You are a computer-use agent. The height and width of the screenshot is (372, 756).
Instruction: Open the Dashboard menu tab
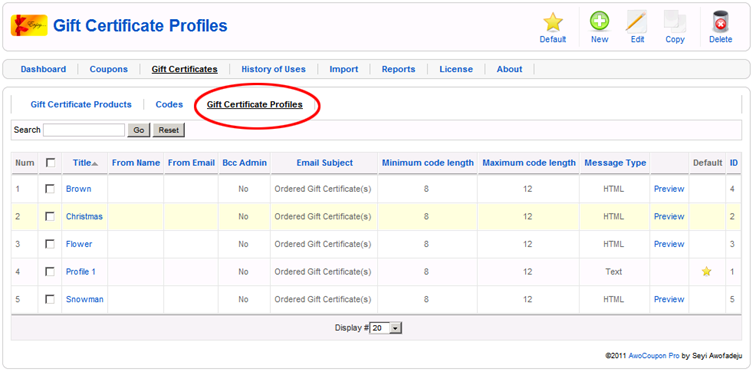tap(43, 69)
